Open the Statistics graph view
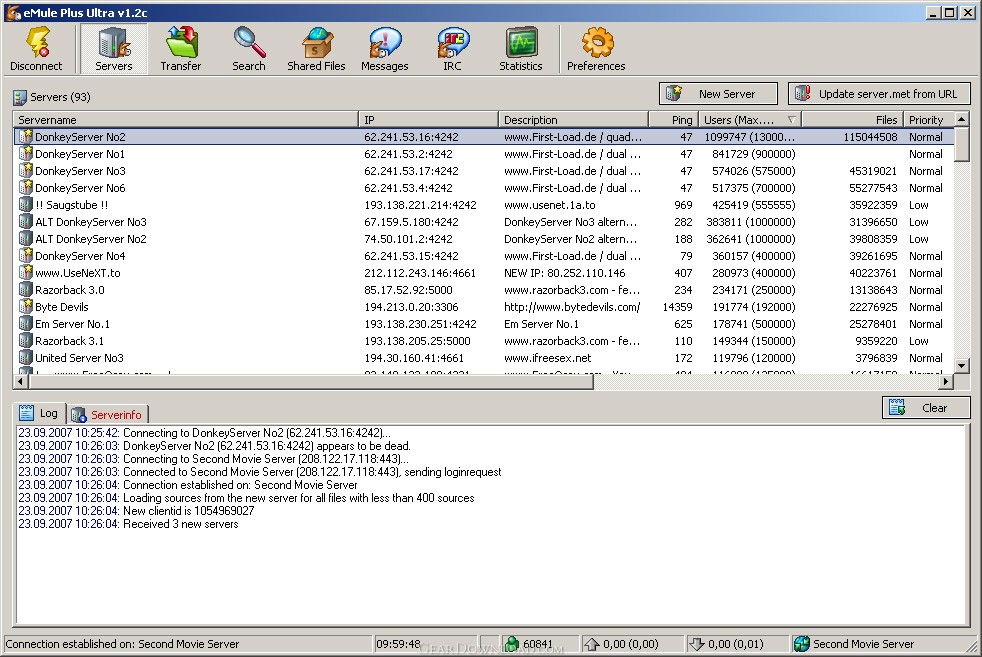The image size is (982, 657). click(x=520, y=49)
